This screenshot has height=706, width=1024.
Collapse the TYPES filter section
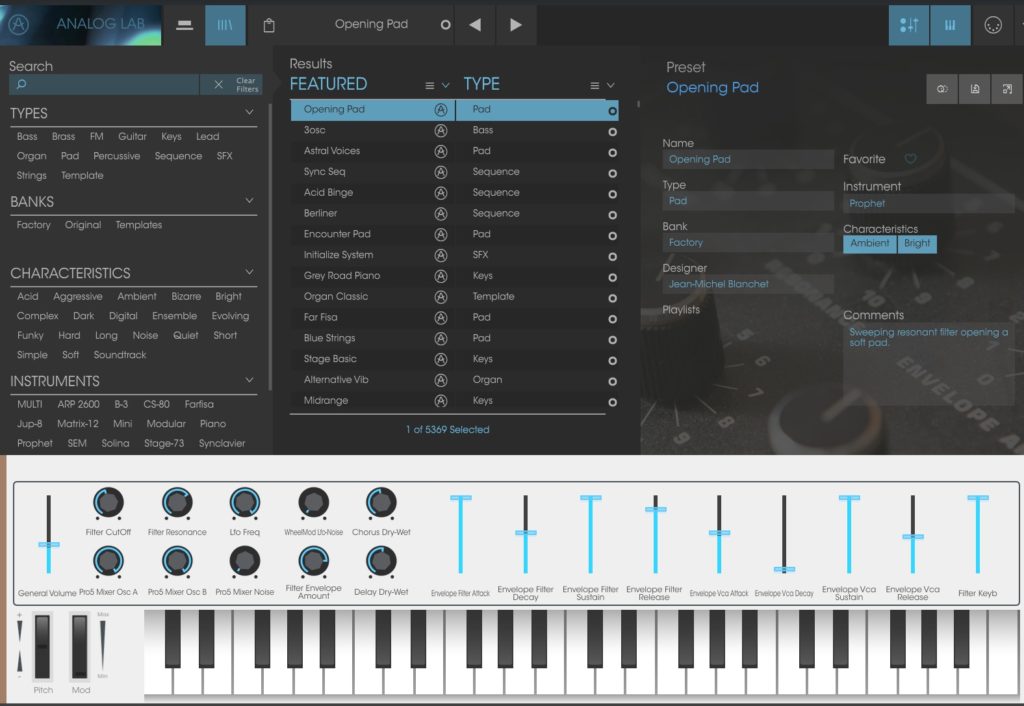point(249,112)
